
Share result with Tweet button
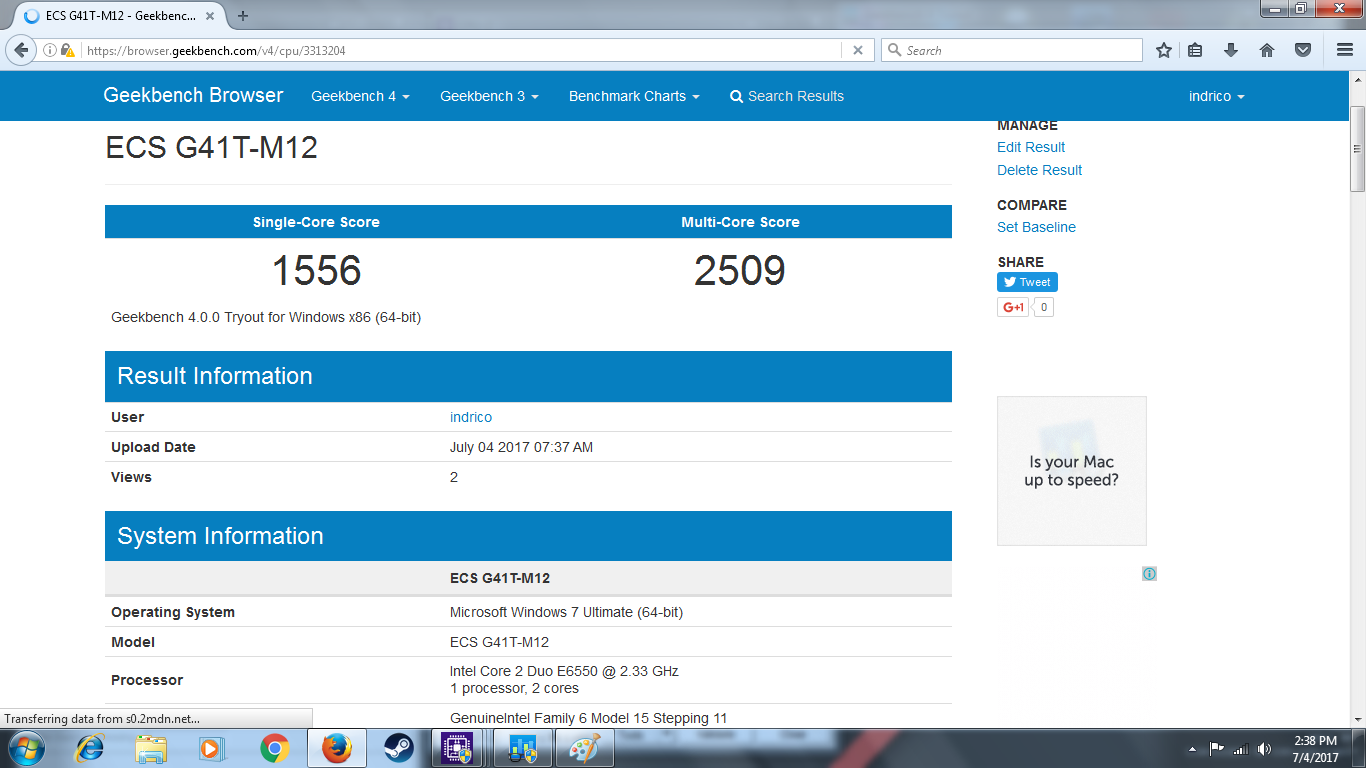1027,282
